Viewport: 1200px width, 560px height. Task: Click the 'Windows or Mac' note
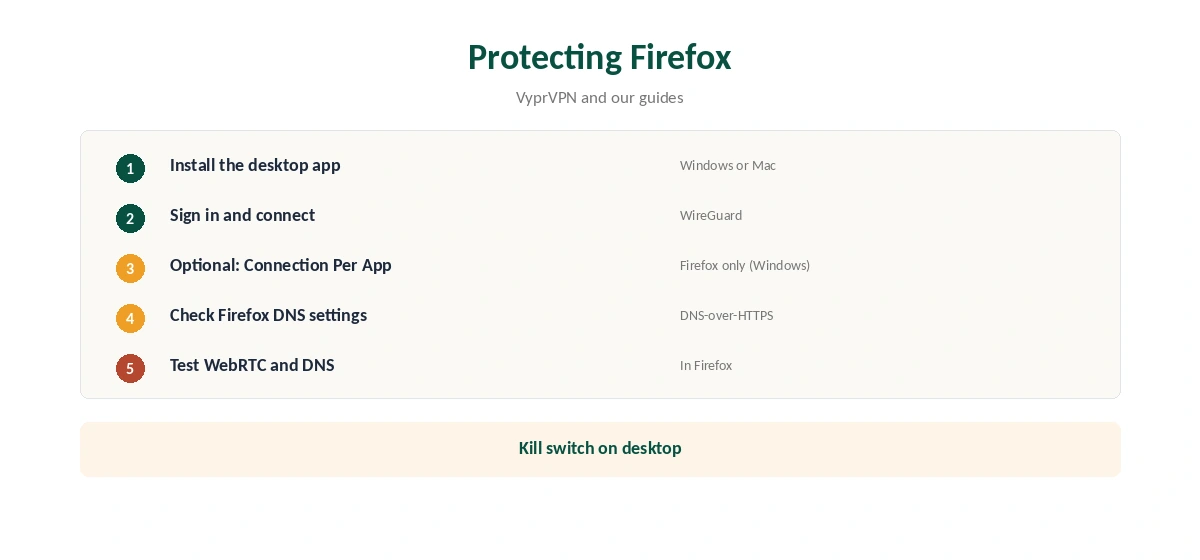pos(728,165)
